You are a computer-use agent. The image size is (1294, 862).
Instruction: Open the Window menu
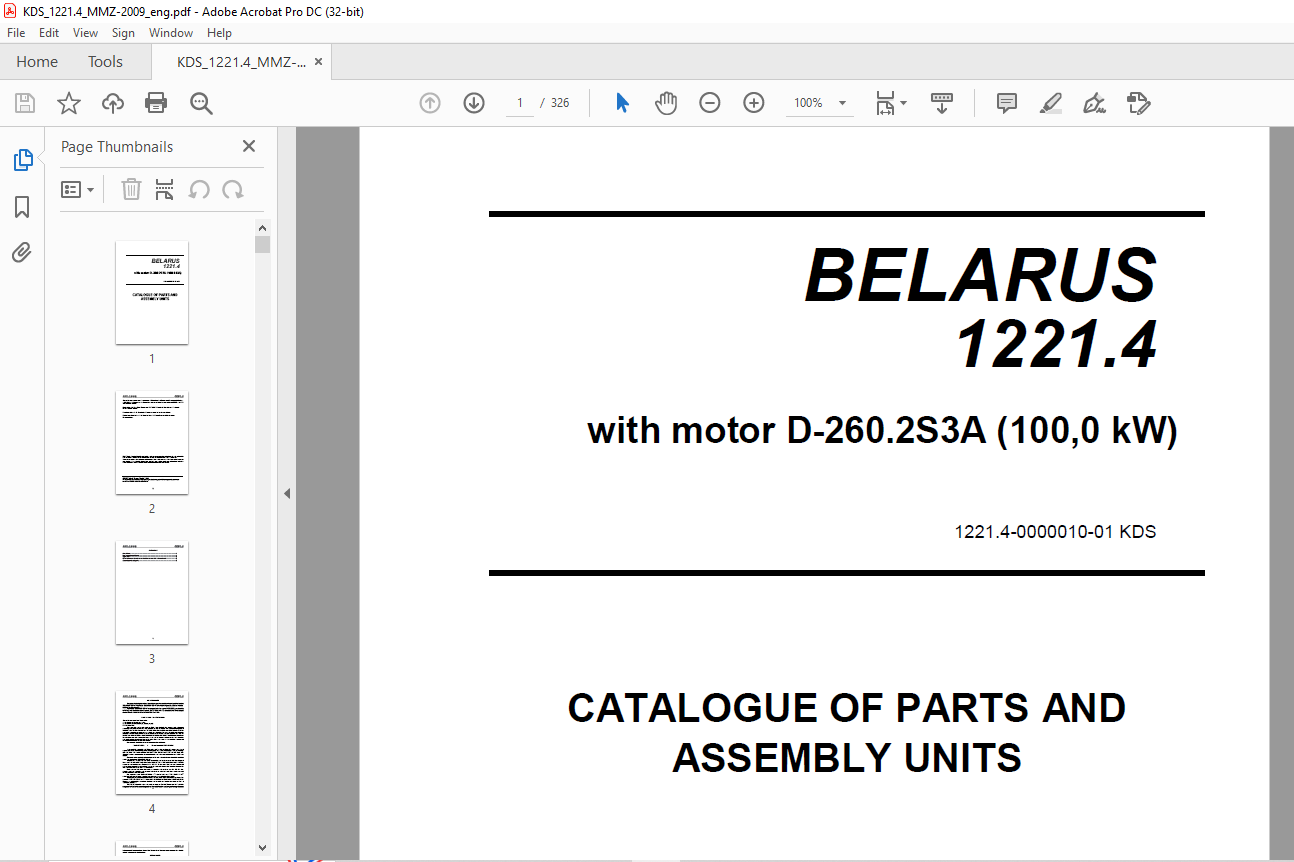171,33
